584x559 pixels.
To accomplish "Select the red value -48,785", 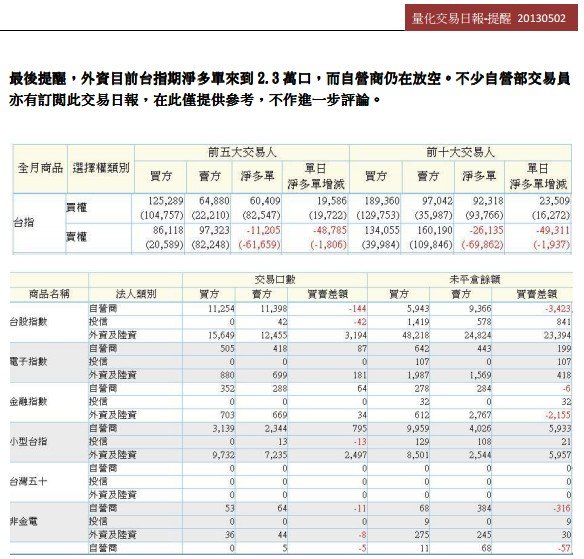I will 330,231.
